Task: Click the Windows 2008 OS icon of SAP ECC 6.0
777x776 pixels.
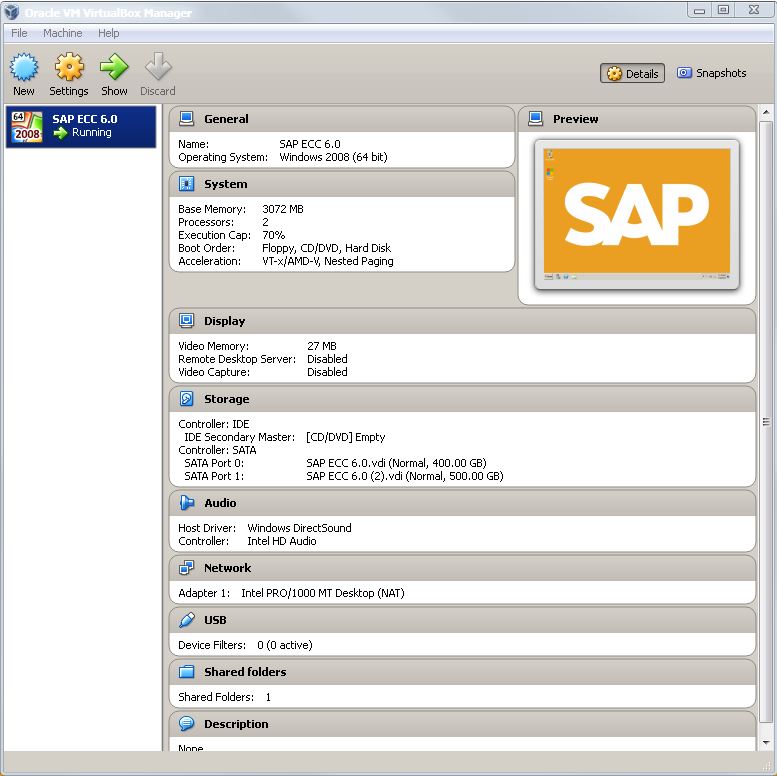Action: point(27,126)
